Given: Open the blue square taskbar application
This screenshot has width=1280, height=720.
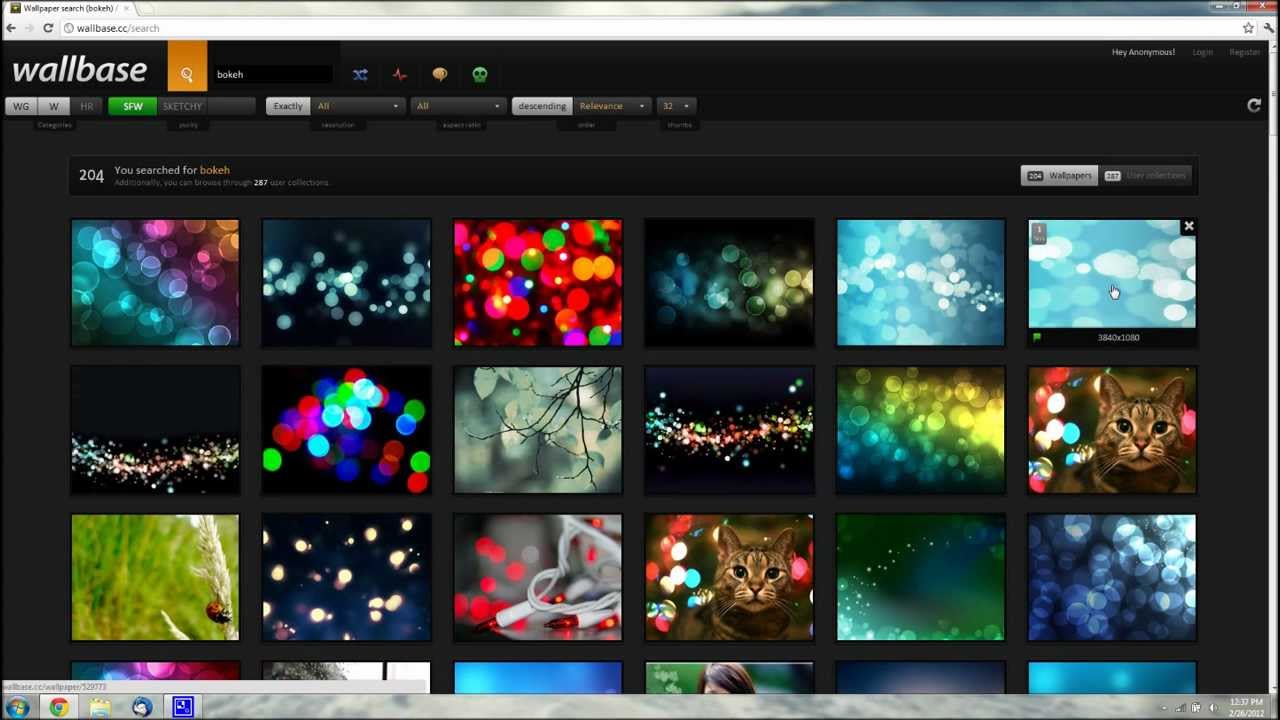Looking at the screenshot, I should [183, 707].
